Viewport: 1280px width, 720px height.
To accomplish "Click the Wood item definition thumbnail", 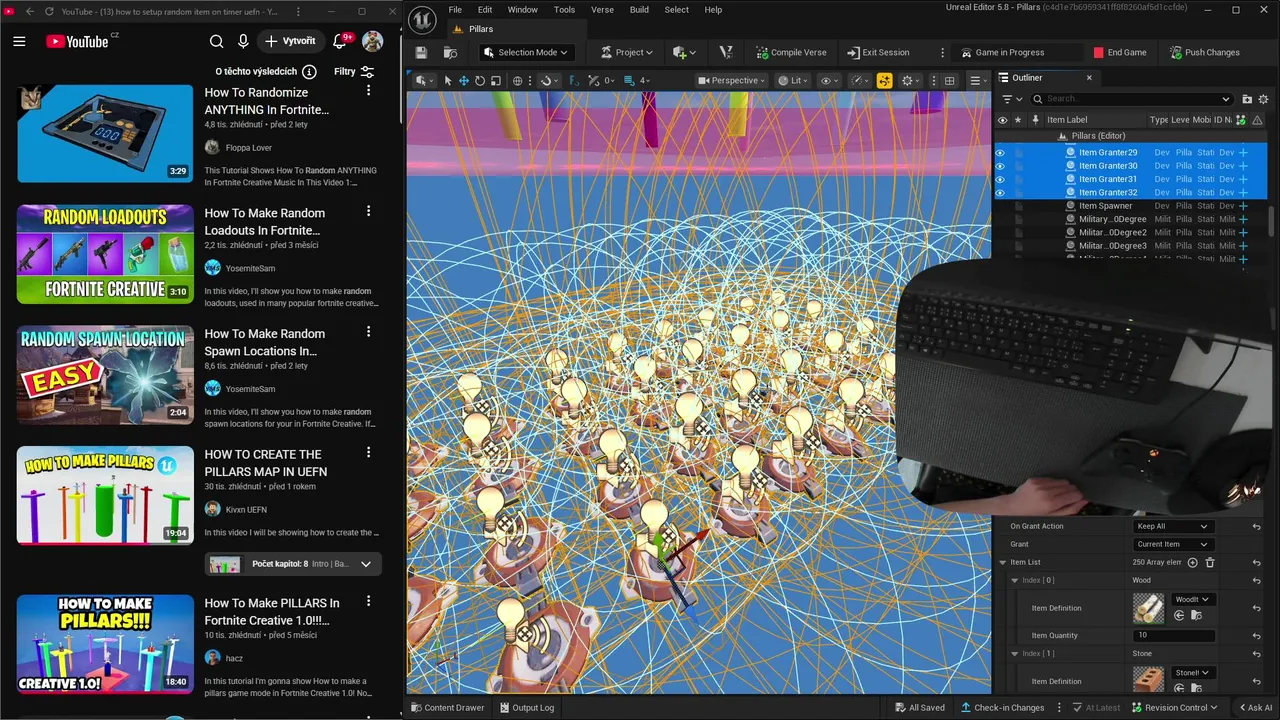I will click(x=1149, y=608).
